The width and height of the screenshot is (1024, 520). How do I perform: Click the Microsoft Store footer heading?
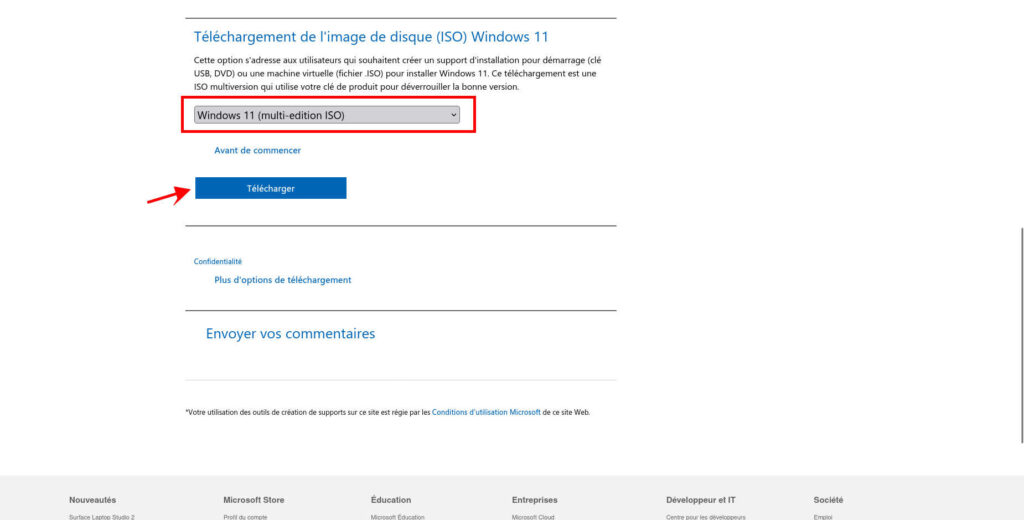253,500
